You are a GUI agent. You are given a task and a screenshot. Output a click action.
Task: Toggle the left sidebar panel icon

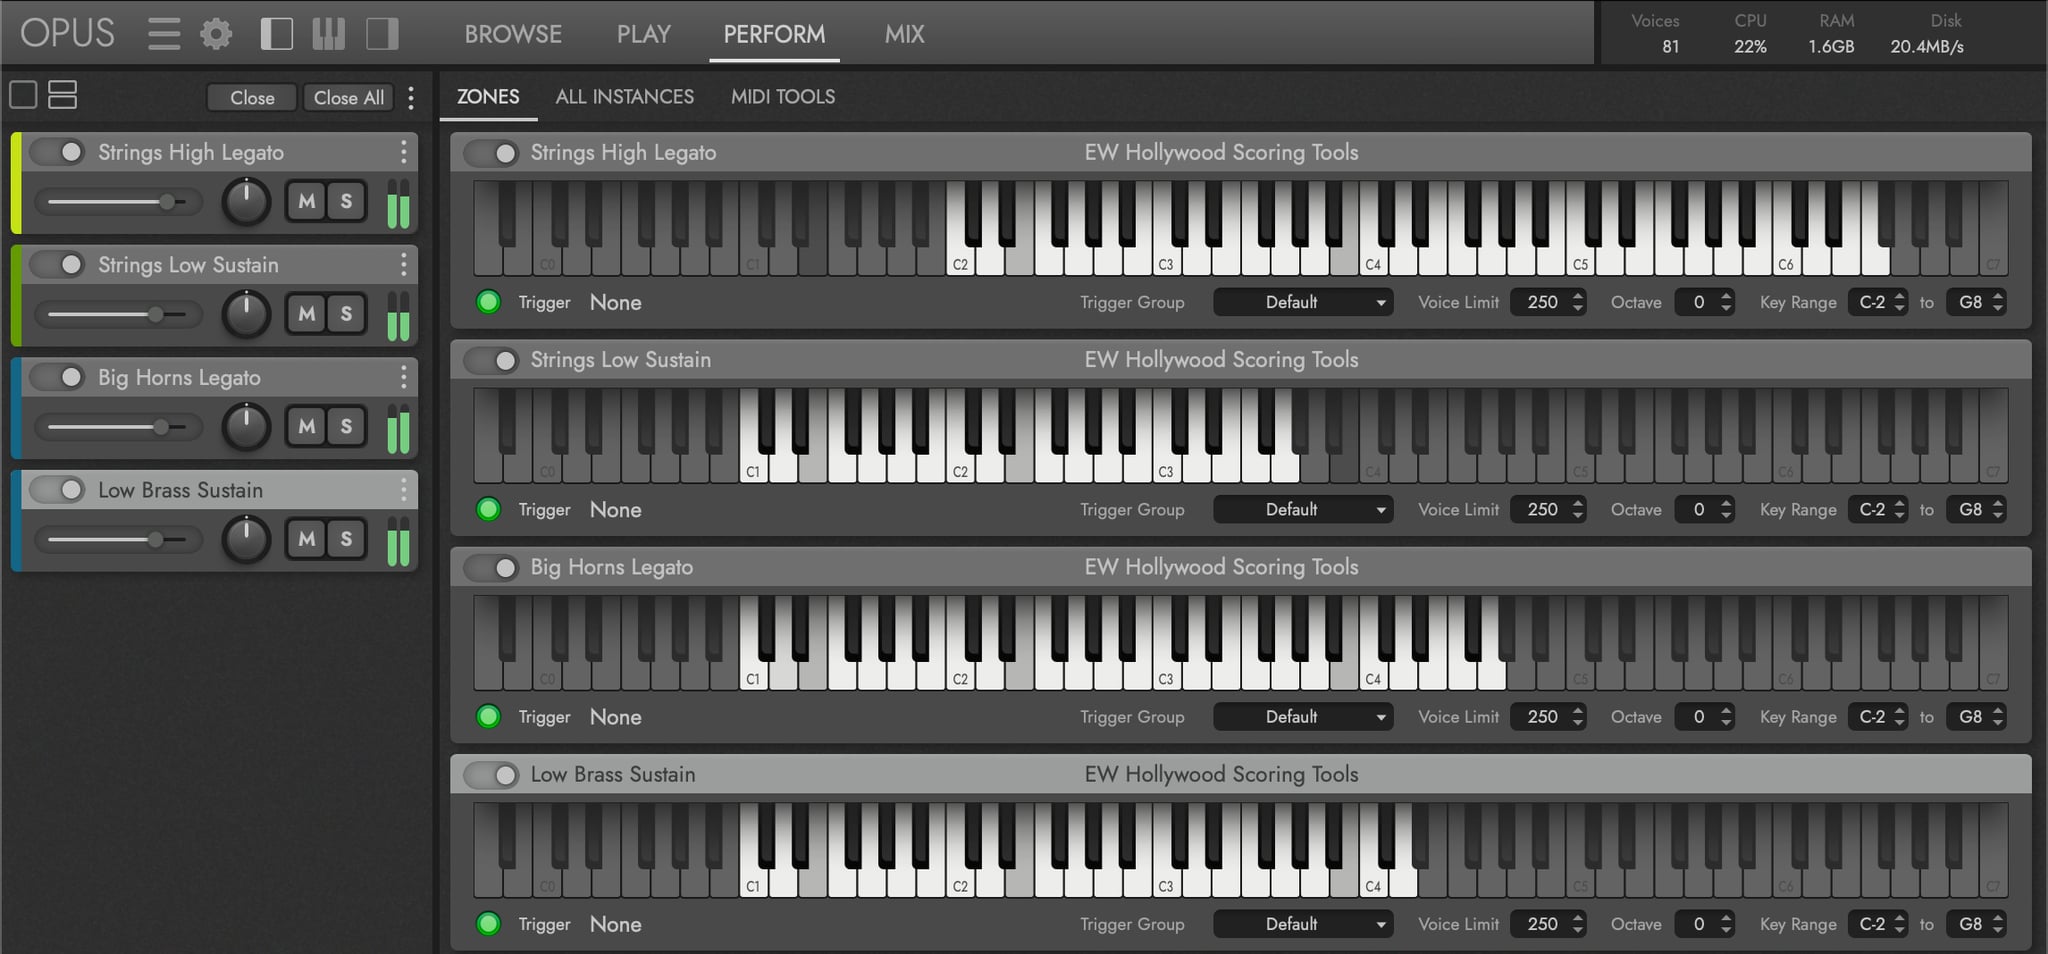(x=276, y=34)
